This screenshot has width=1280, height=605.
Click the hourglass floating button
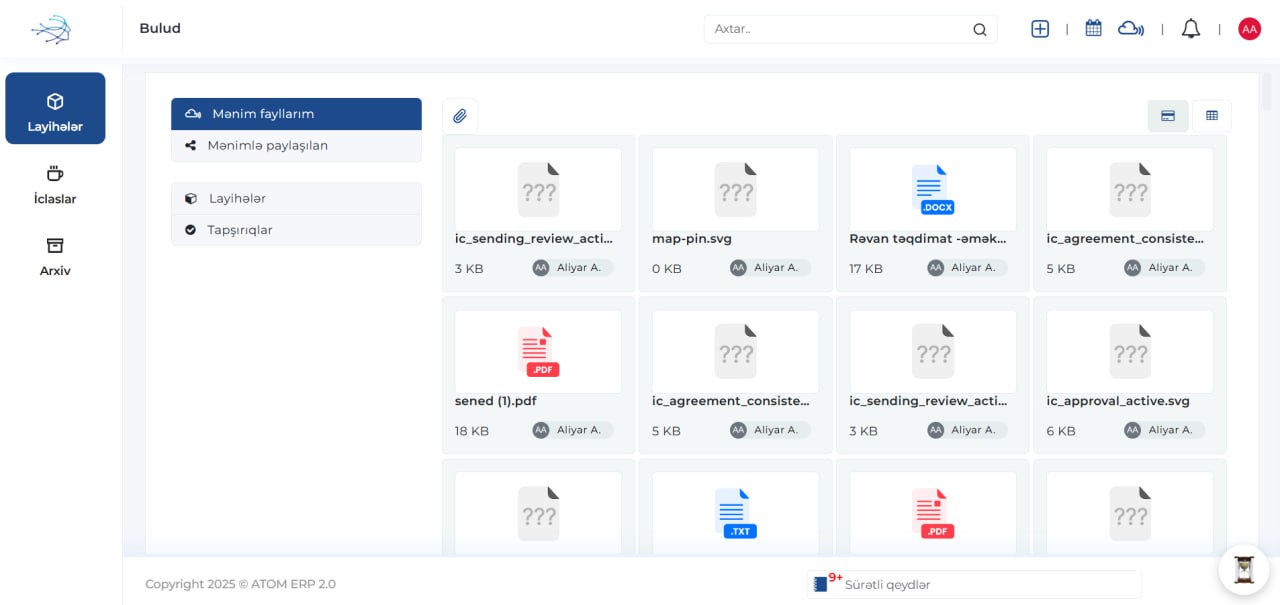pyautogui.click(x=1243, y=569)
